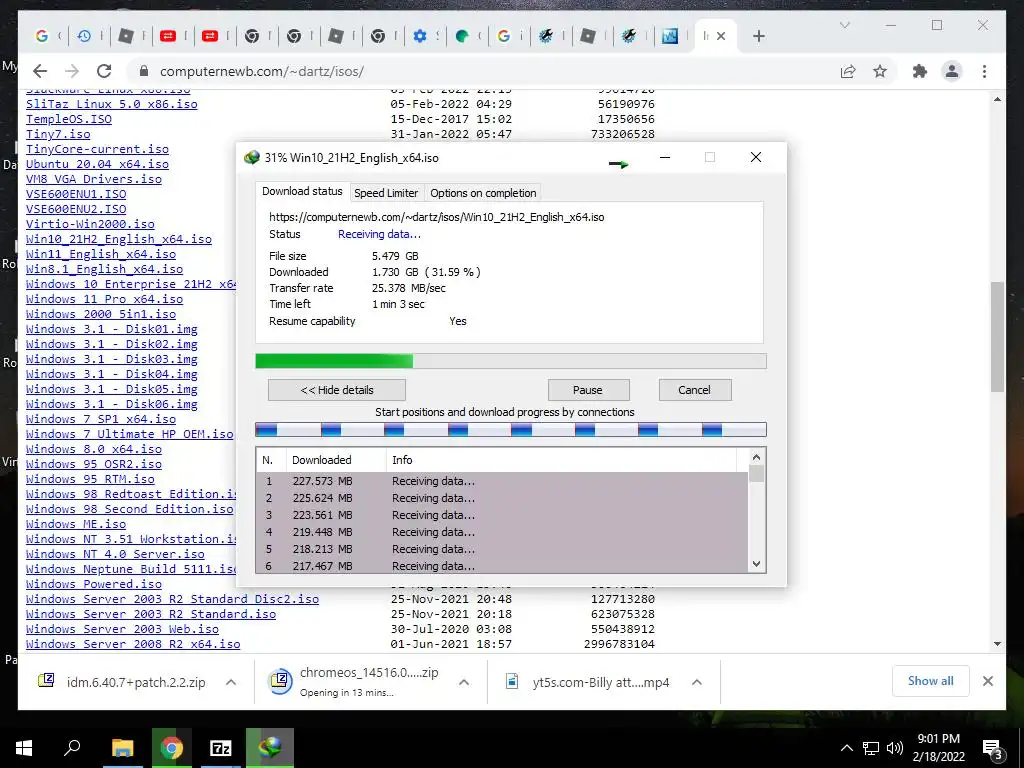Select connection row 5 with 218.213 MB
This screenshot has height=768, width=1024.
tap(502, 549)
